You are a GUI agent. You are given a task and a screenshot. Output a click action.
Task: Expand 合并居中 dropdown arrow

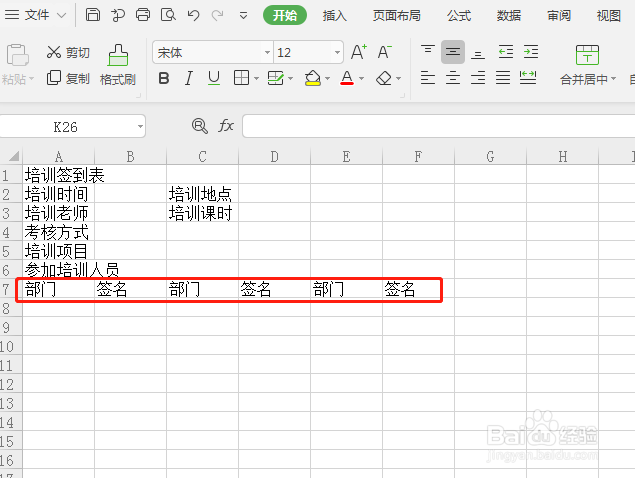click(613, 79)
